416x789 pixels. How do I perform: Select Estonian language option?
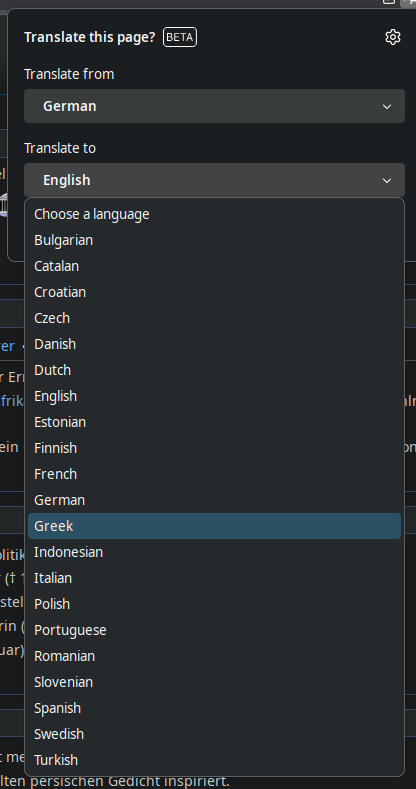click(x=214, y=422)
